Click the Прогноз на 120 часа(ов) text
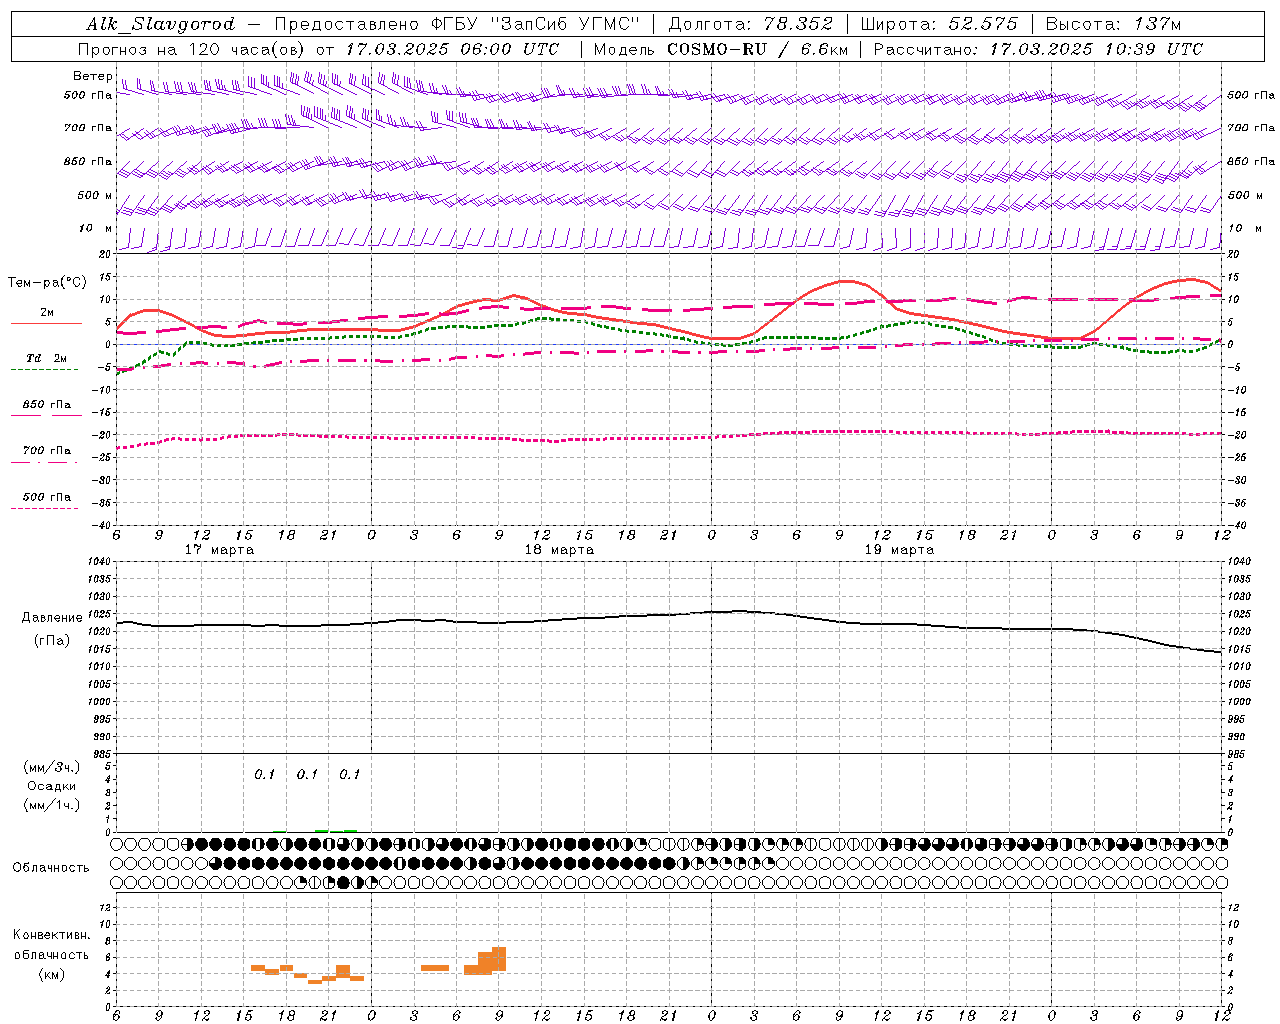1280x1024 pixels. [x=192, y=49]
